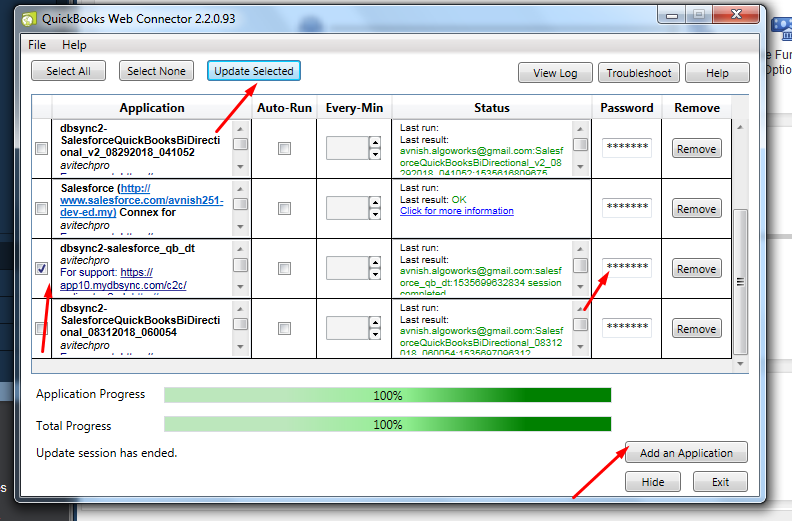792x521 pixels.
Task: Click the application list scroll-up arrow
Action: coord(740,127)
